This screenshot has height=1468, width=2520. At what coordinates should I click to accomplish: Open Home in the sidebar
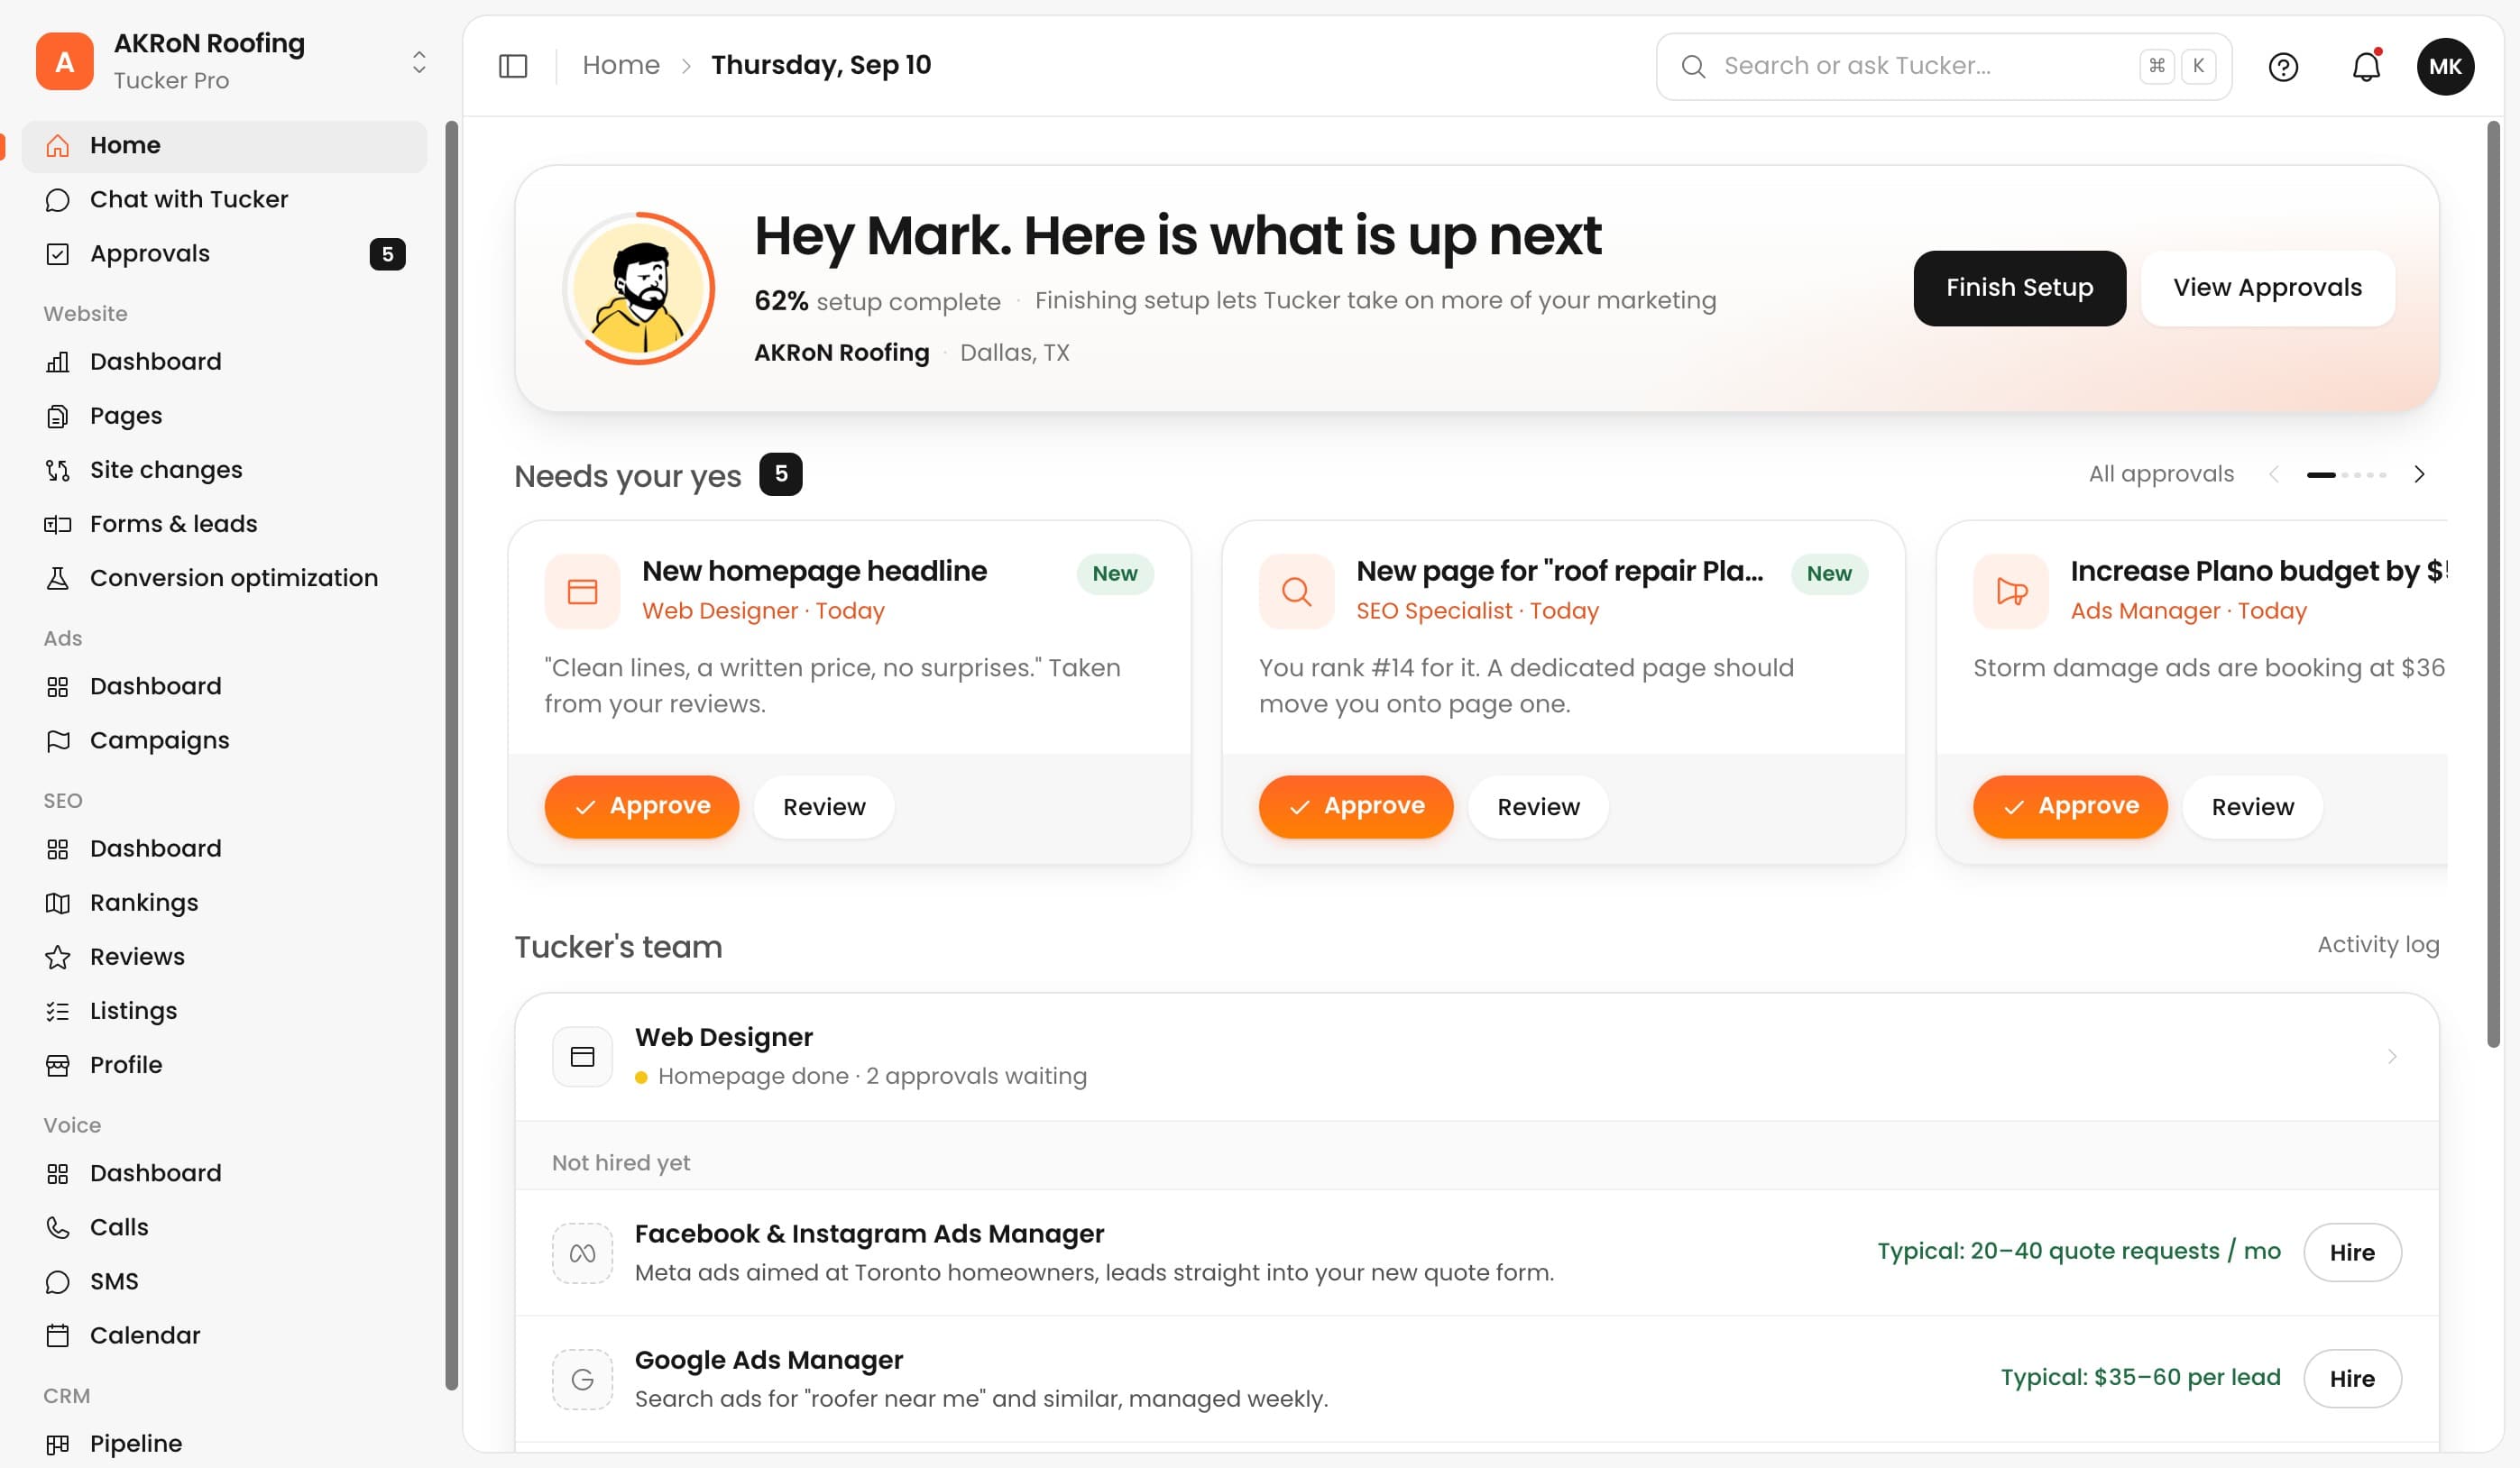224,146
